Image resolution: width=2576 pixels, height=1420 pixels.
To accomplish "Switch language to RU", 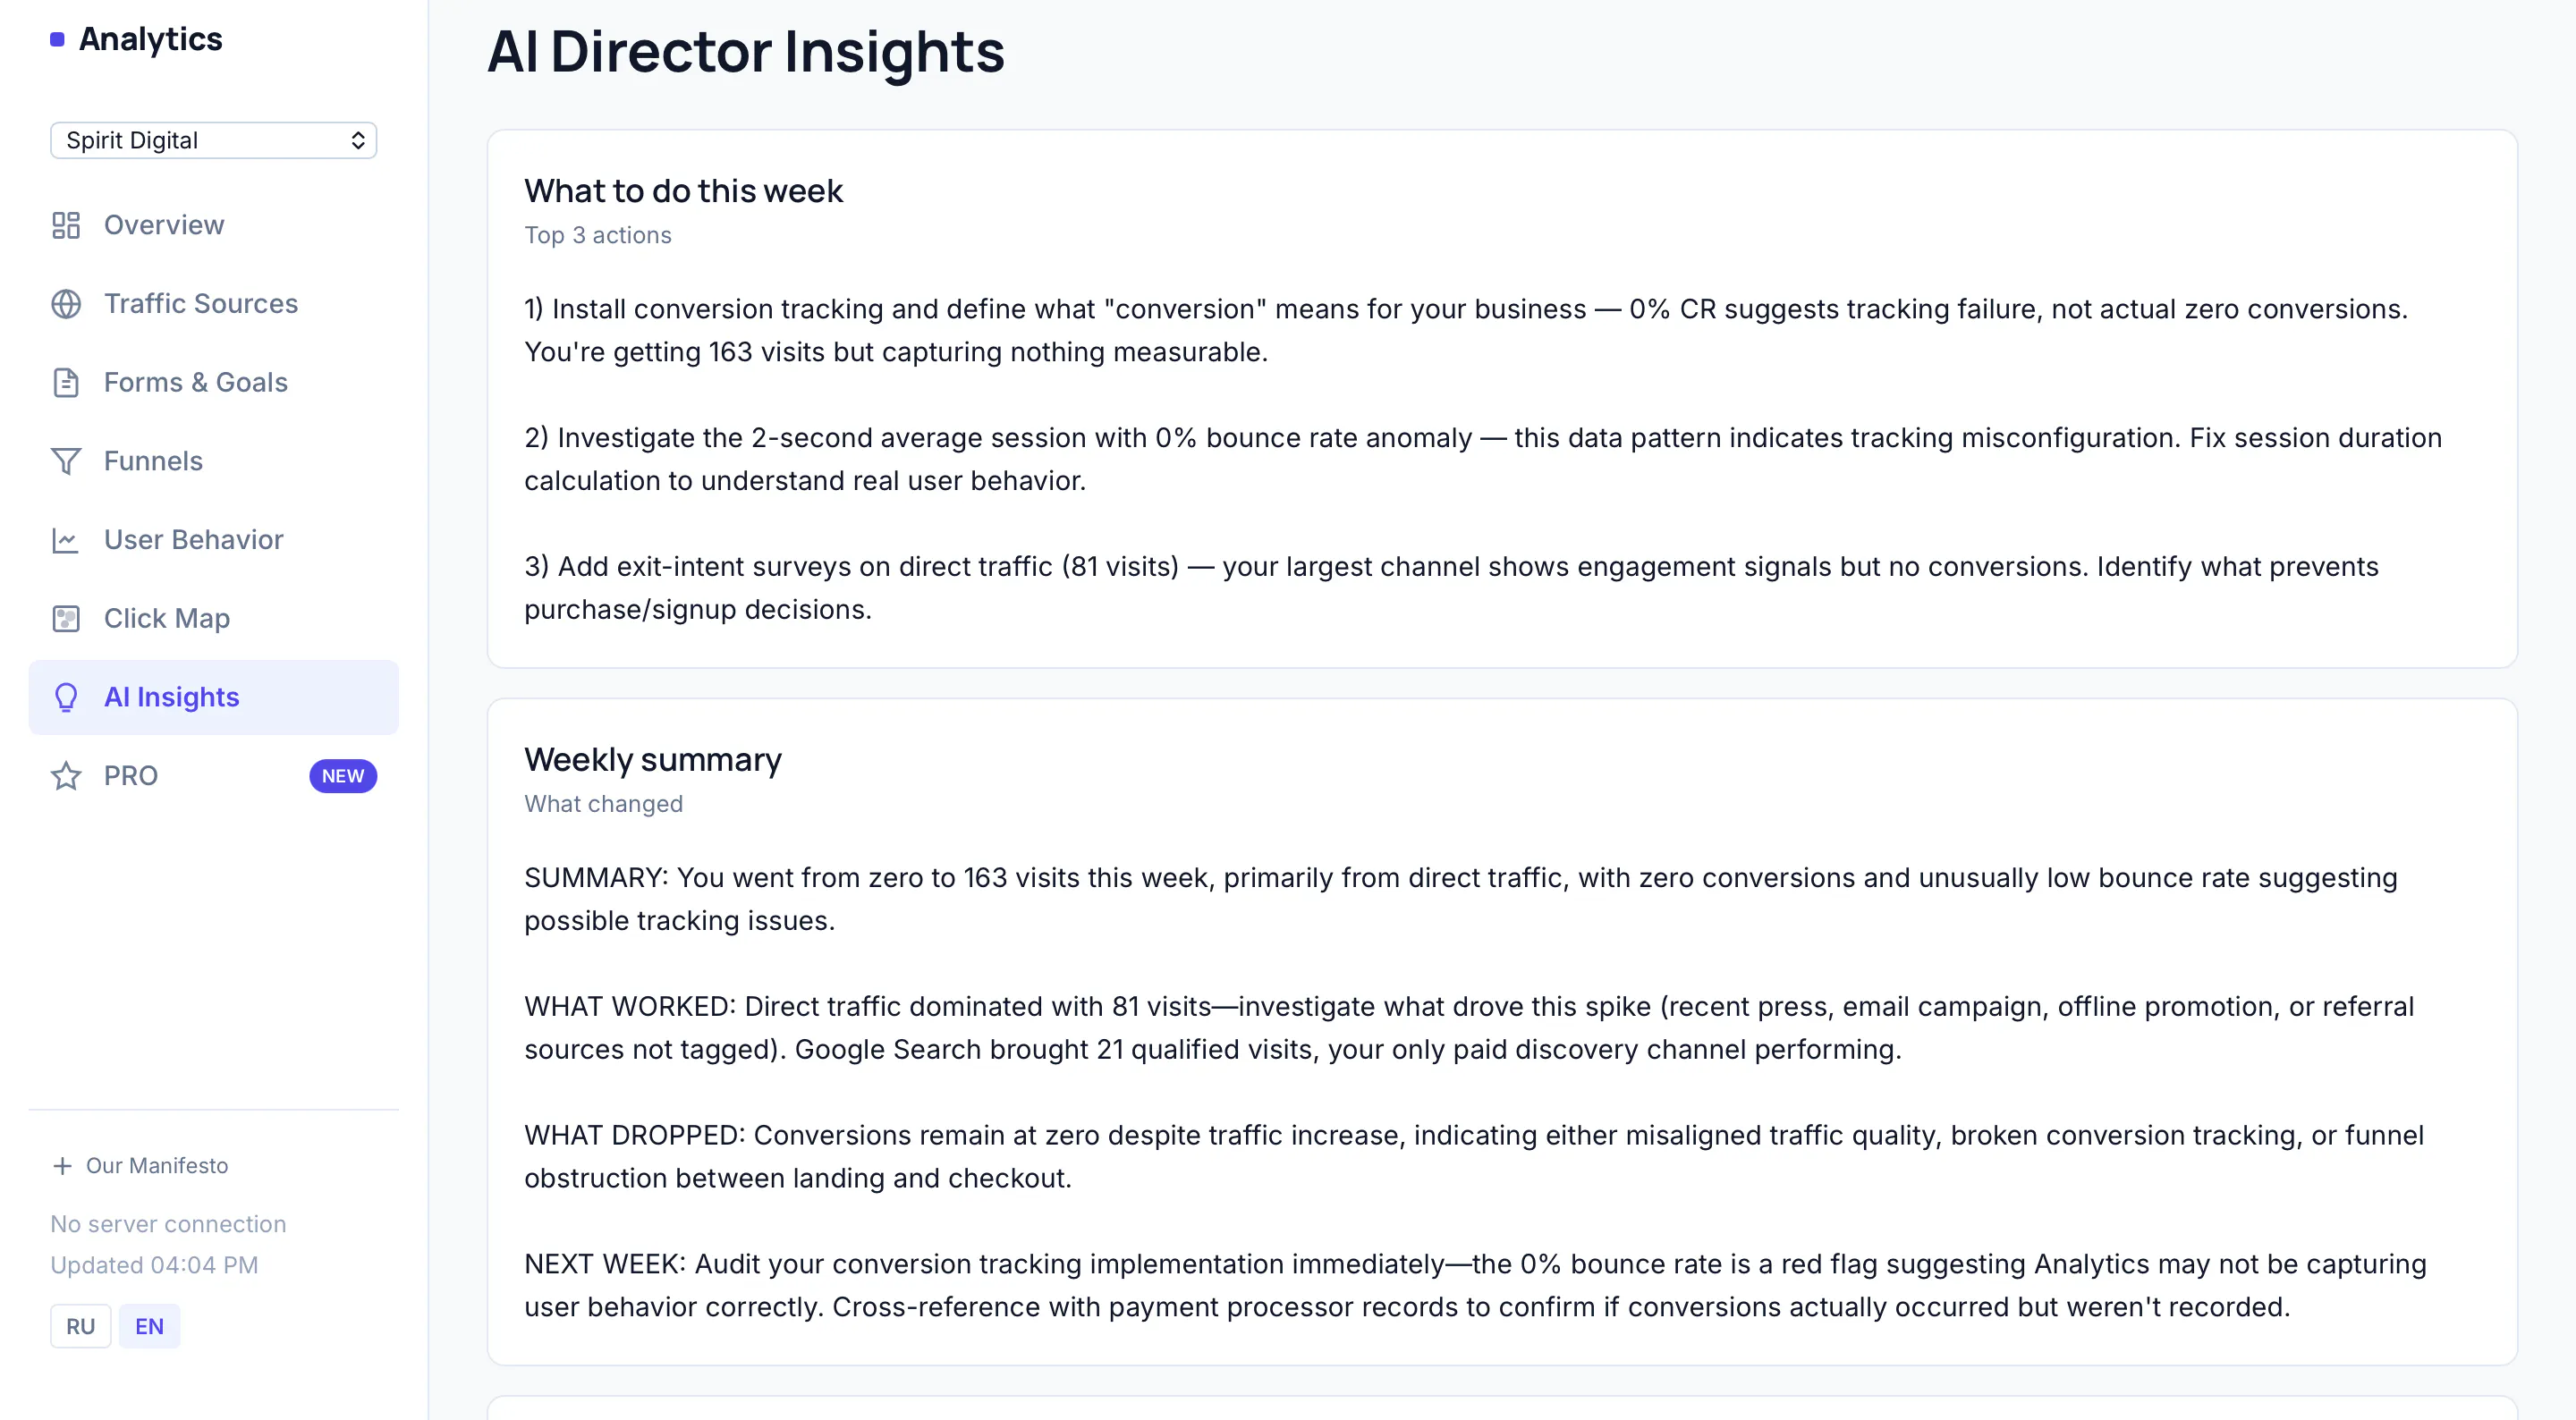I will coord(80,1326).
